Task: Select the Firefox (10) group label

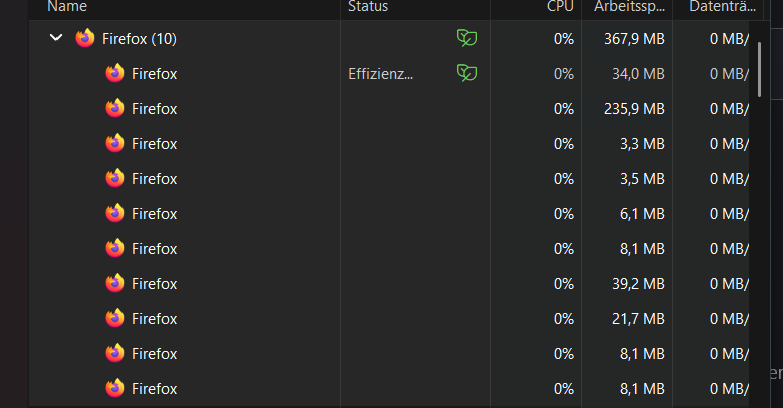Action: pyautogui.click(x=140, y=39)
